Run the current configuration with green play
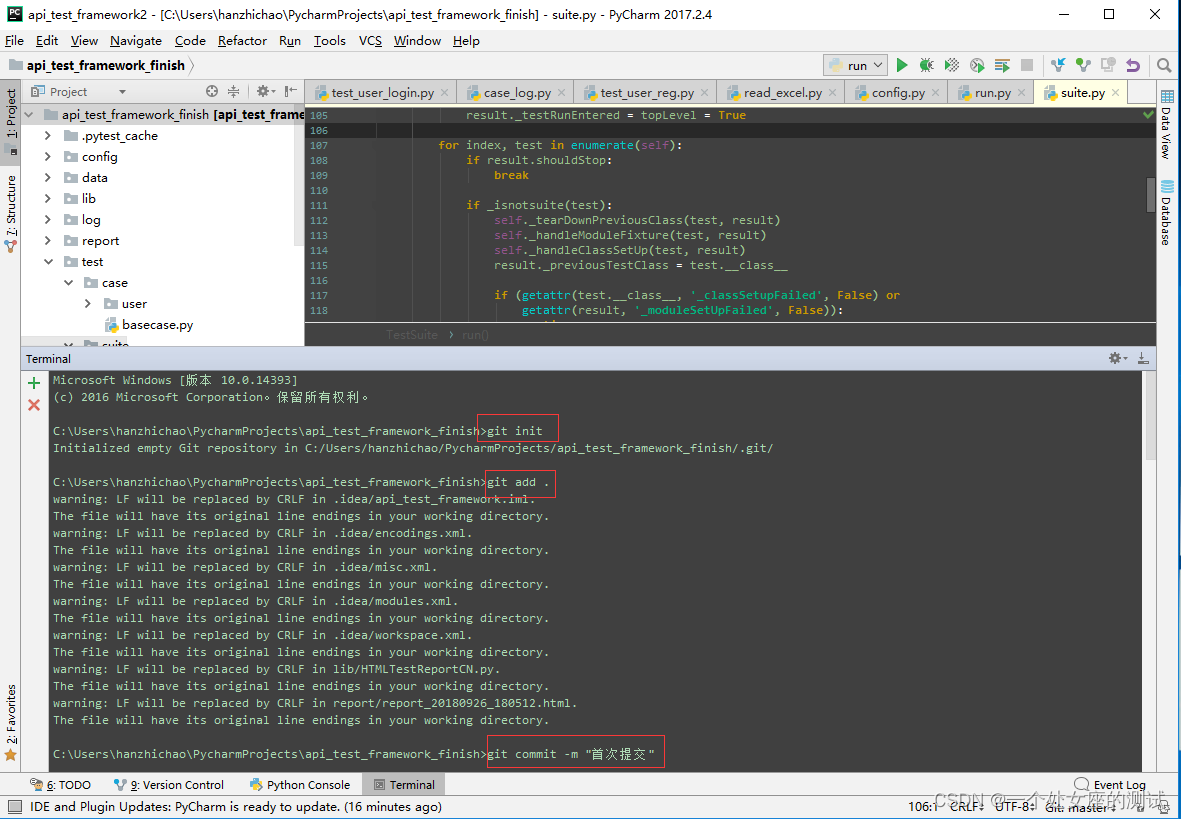This screenshot has width=1181, height=819. point(902,66)
